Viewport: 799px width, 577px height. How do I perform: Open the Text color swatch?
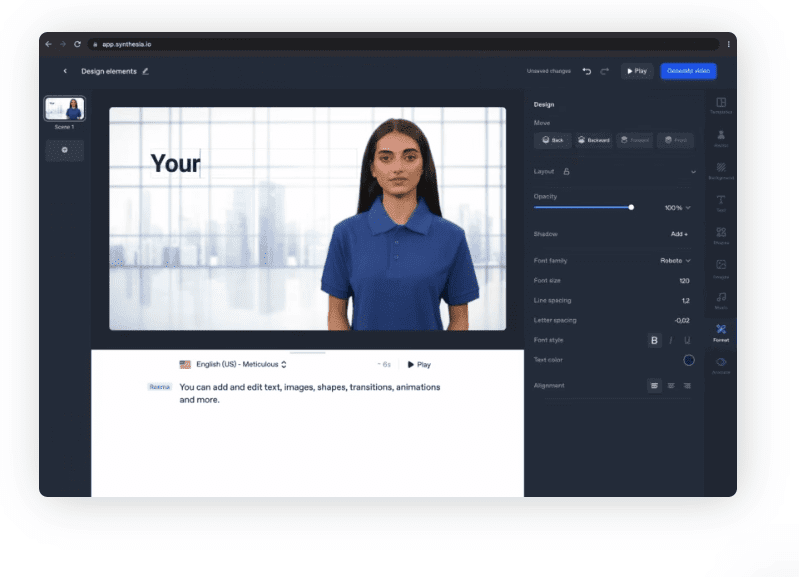[688, 360]
